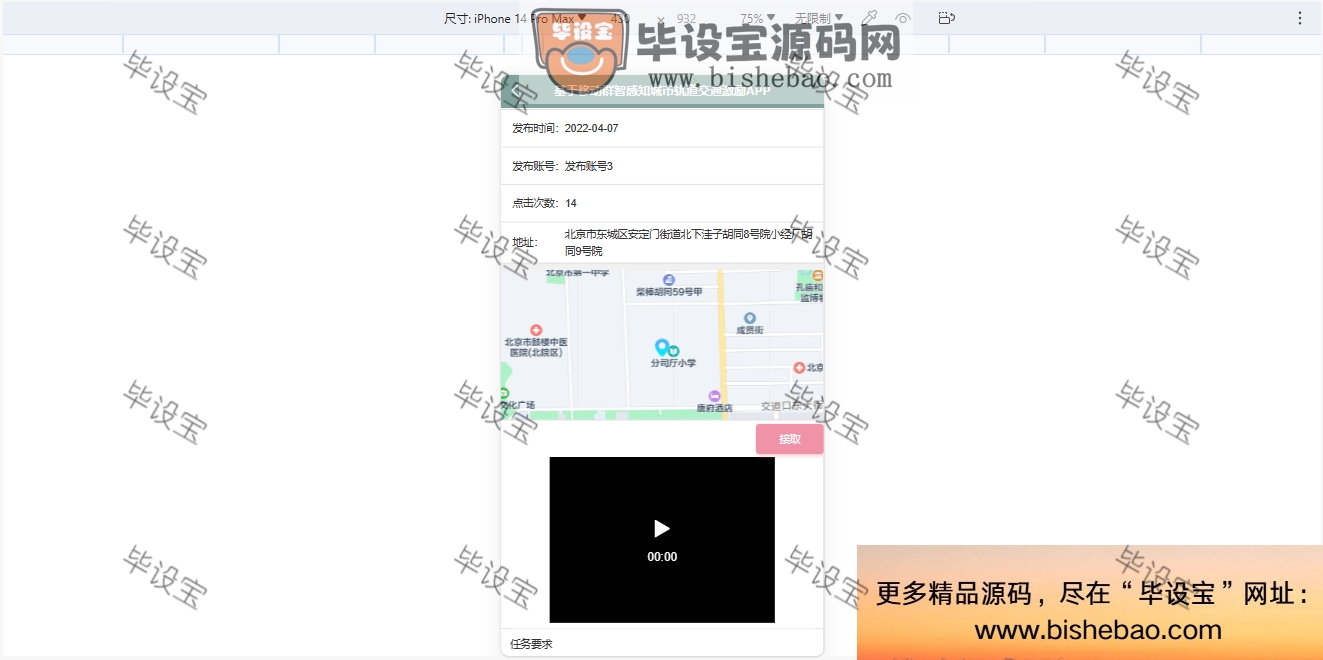Click the date text 2022-04-07
The height and width of the screenshot is (660, 1323).
point(592,129)
